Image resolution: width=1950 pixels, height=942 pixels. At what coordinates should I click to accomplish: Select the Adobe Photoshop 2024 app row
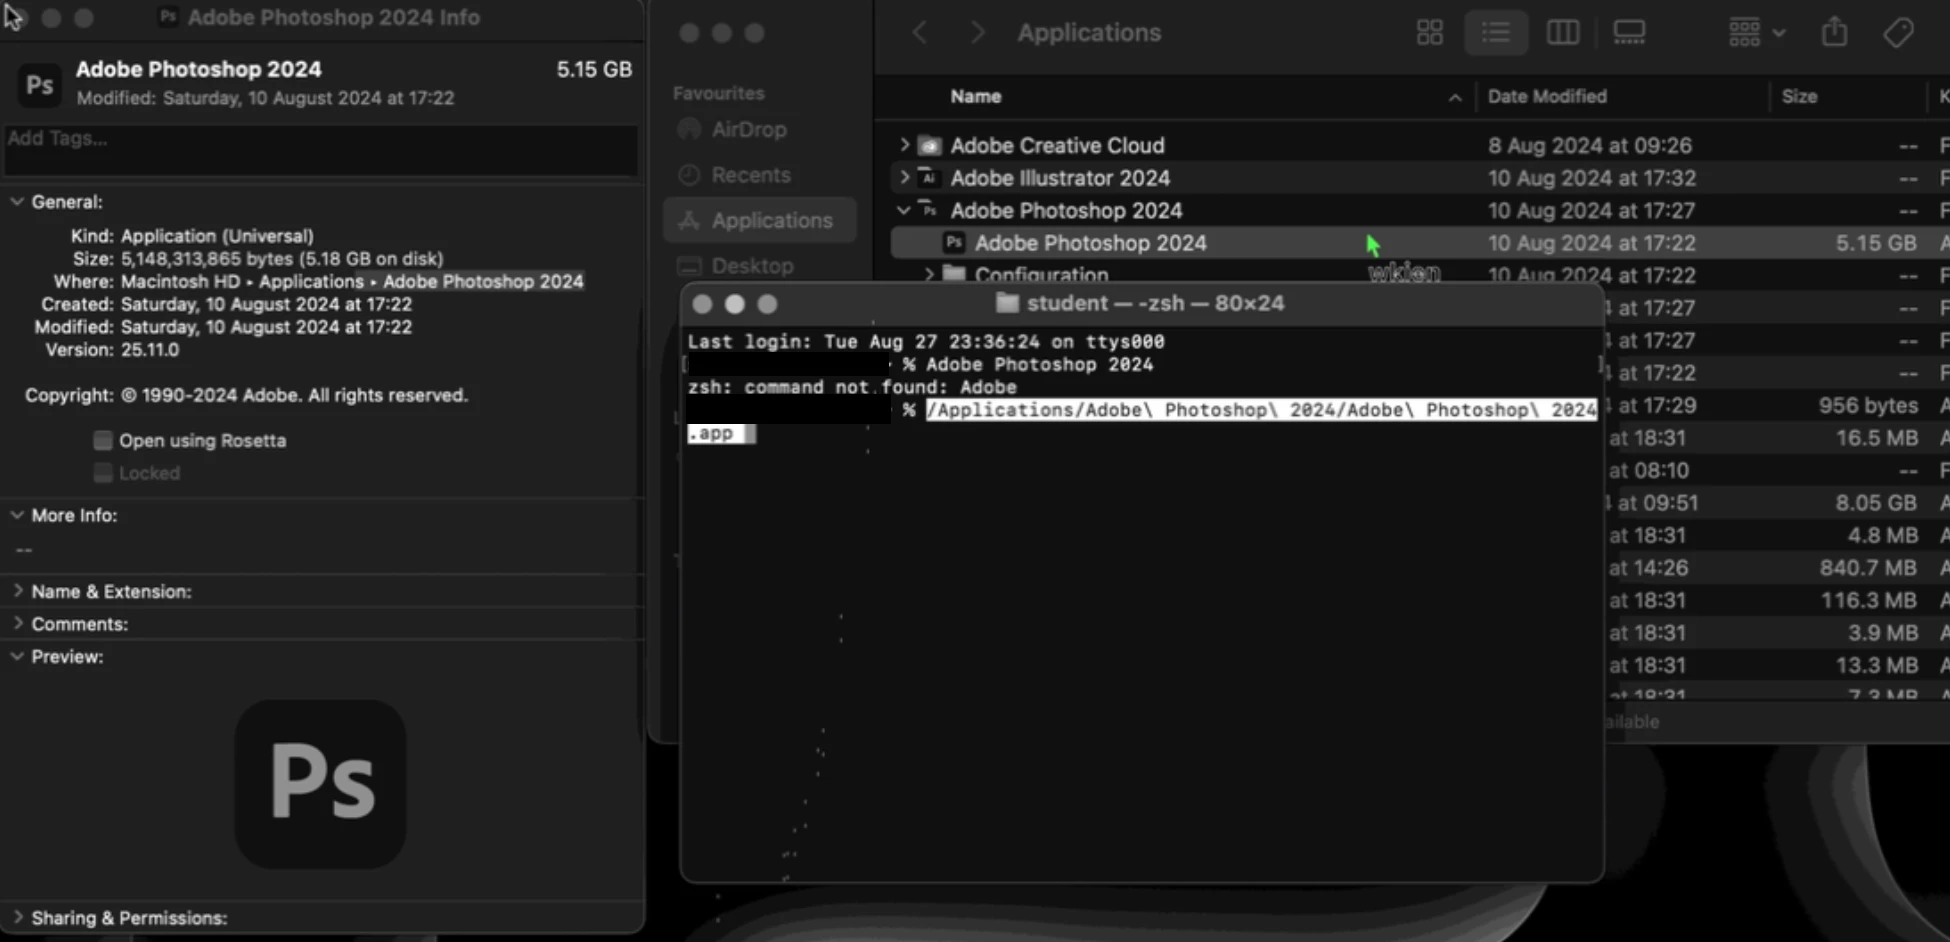click(1419, 243)
